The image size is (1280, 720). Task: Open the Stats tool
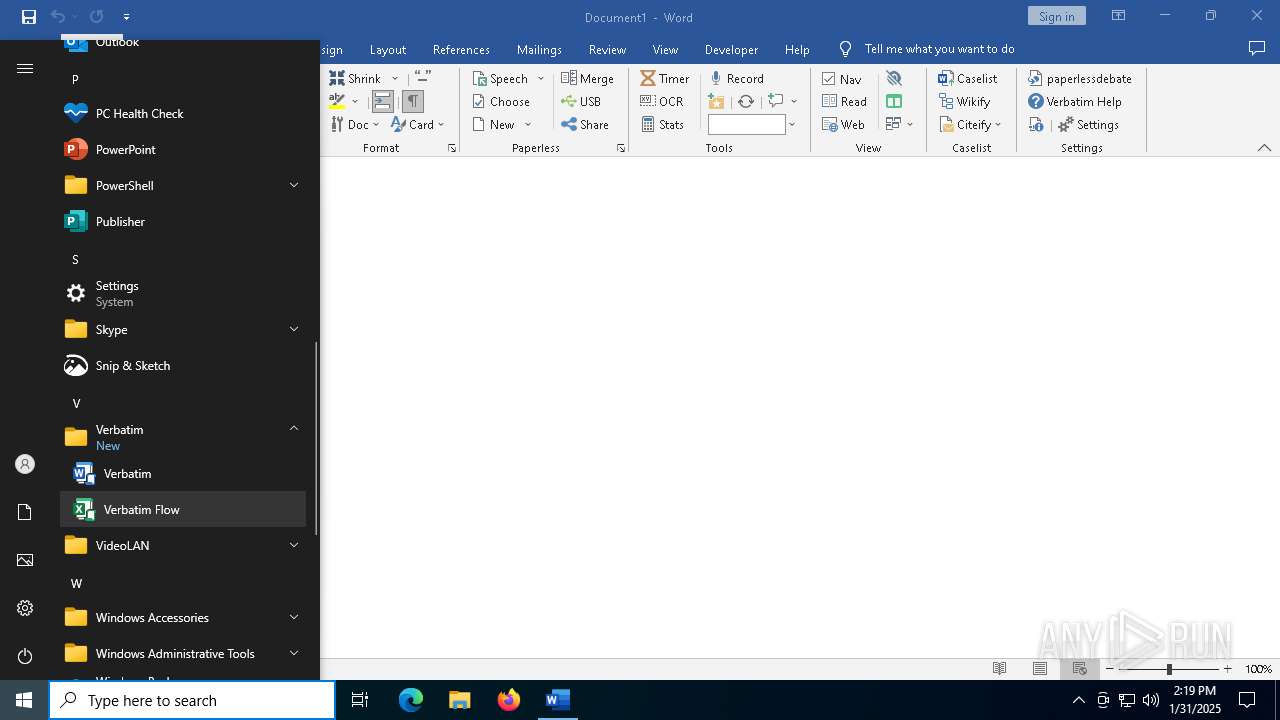click(x=662, y=124)
